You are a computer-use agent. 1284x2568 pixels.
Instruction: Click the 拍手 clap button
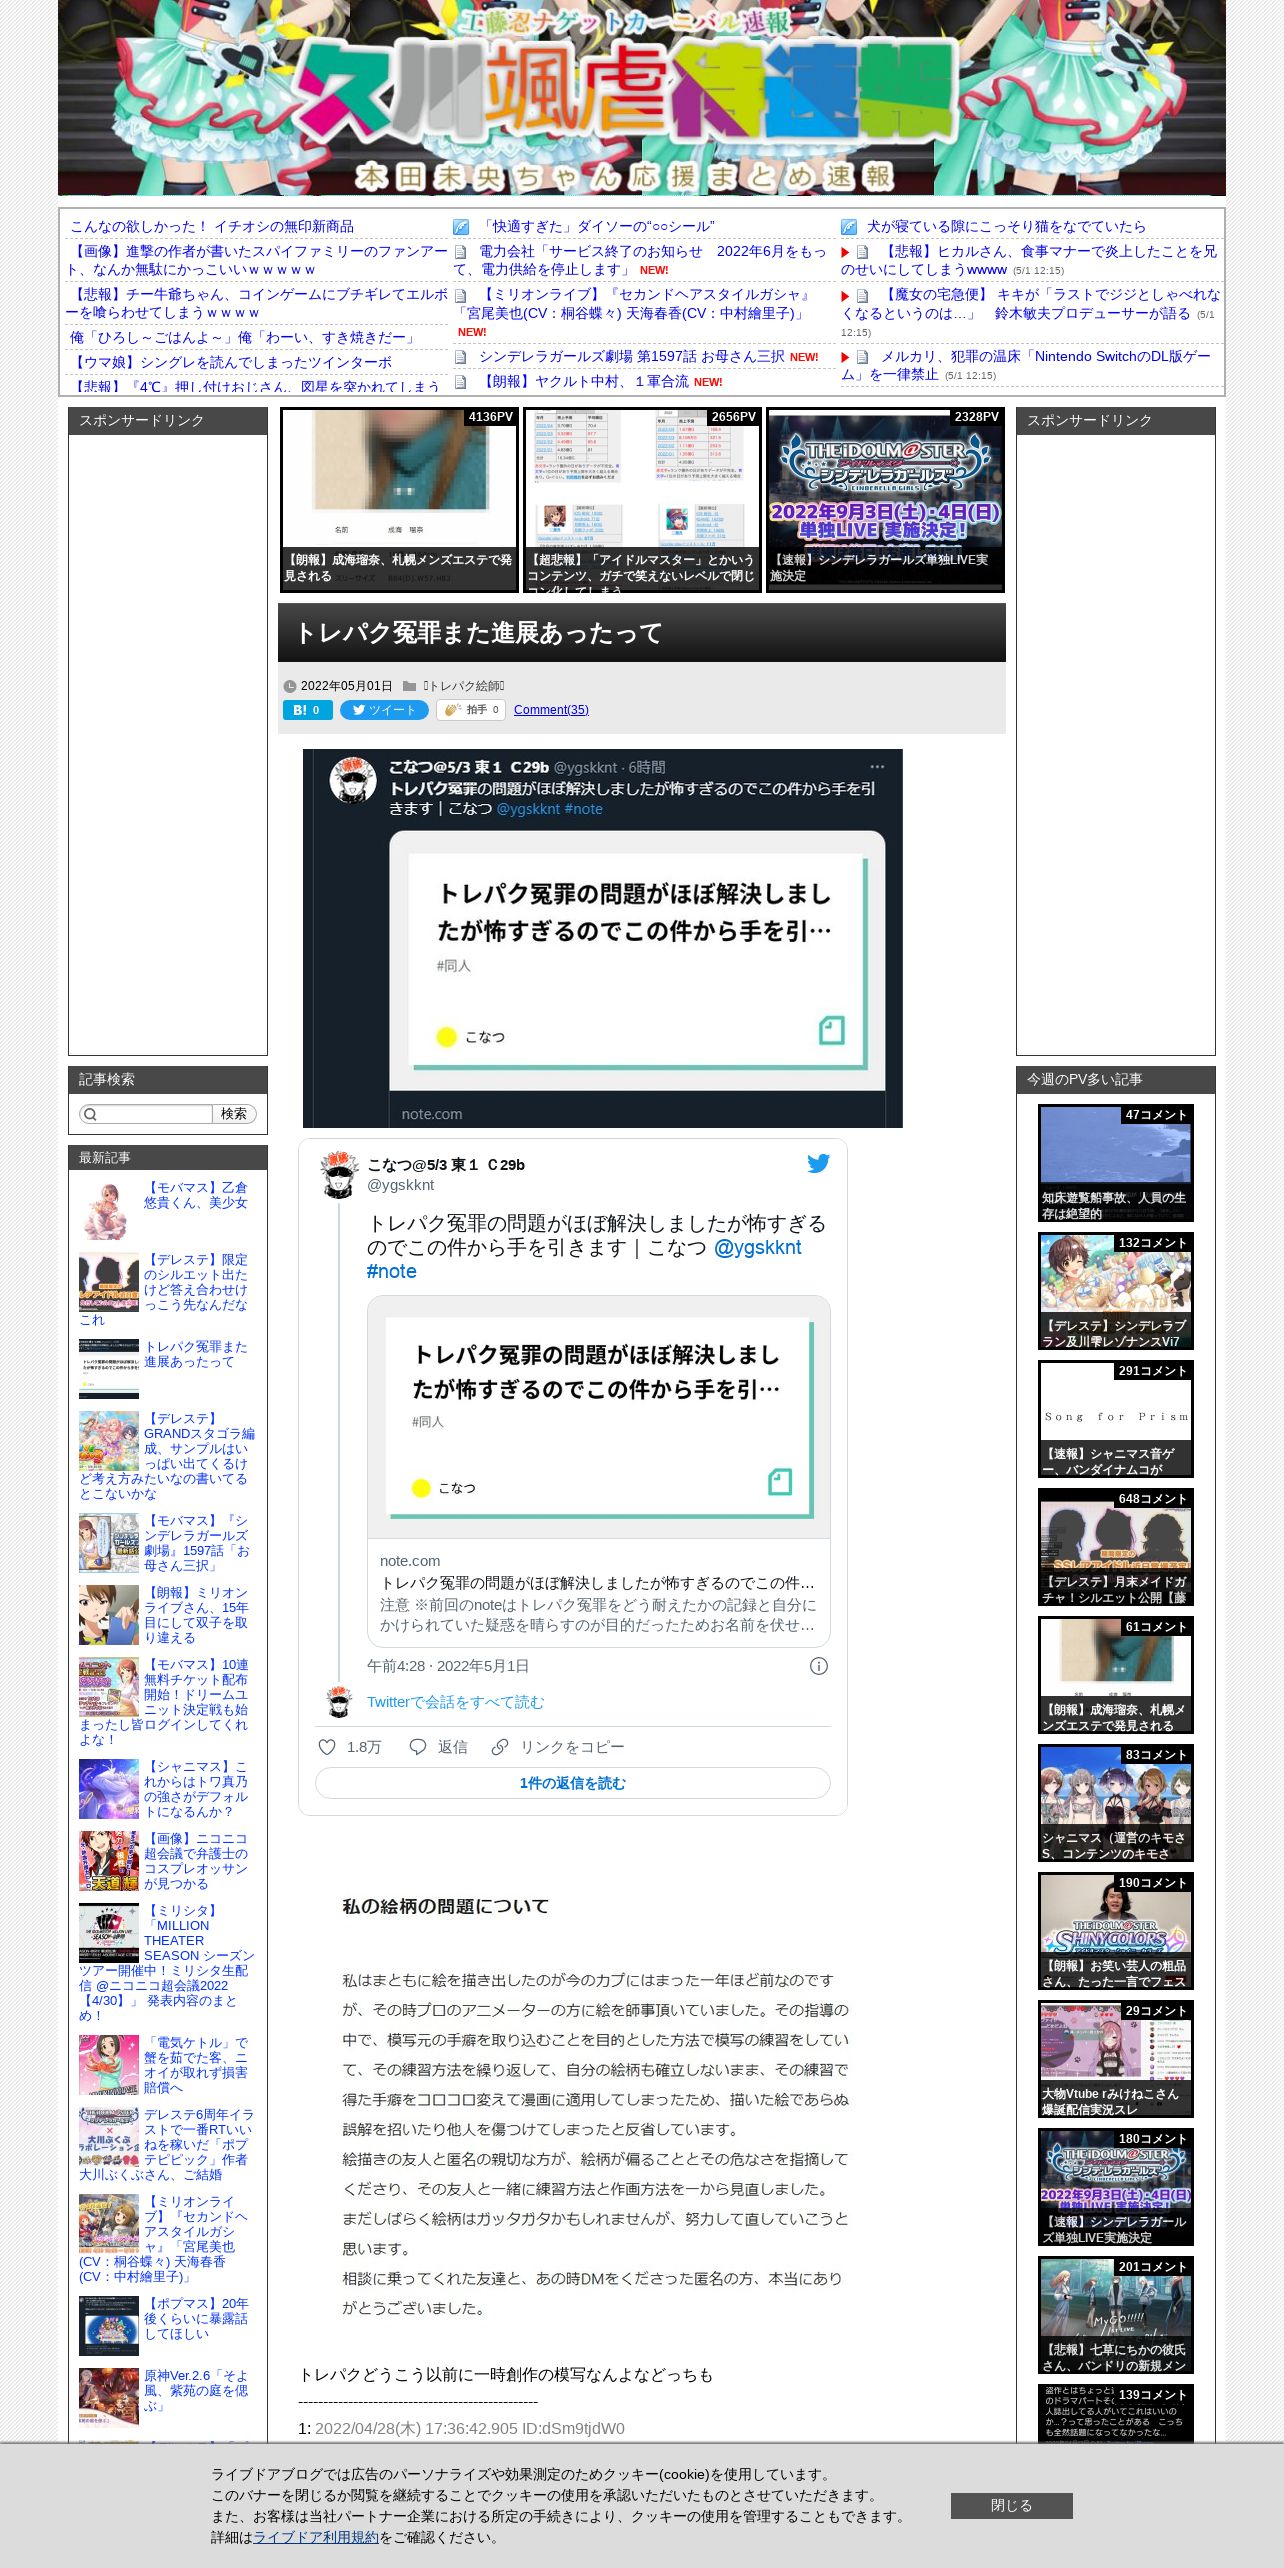[x=471, y=710]
